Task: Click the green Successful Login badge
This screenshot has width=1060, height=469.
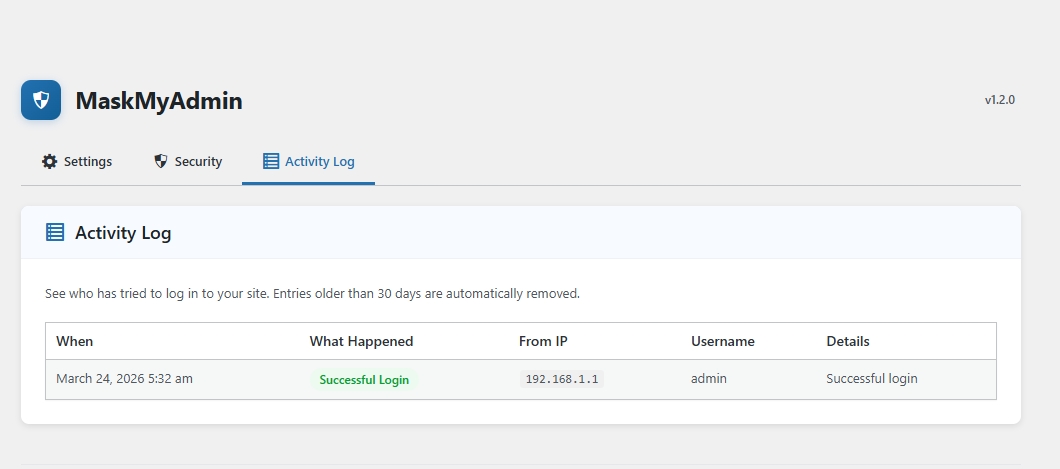Action: 364,380
